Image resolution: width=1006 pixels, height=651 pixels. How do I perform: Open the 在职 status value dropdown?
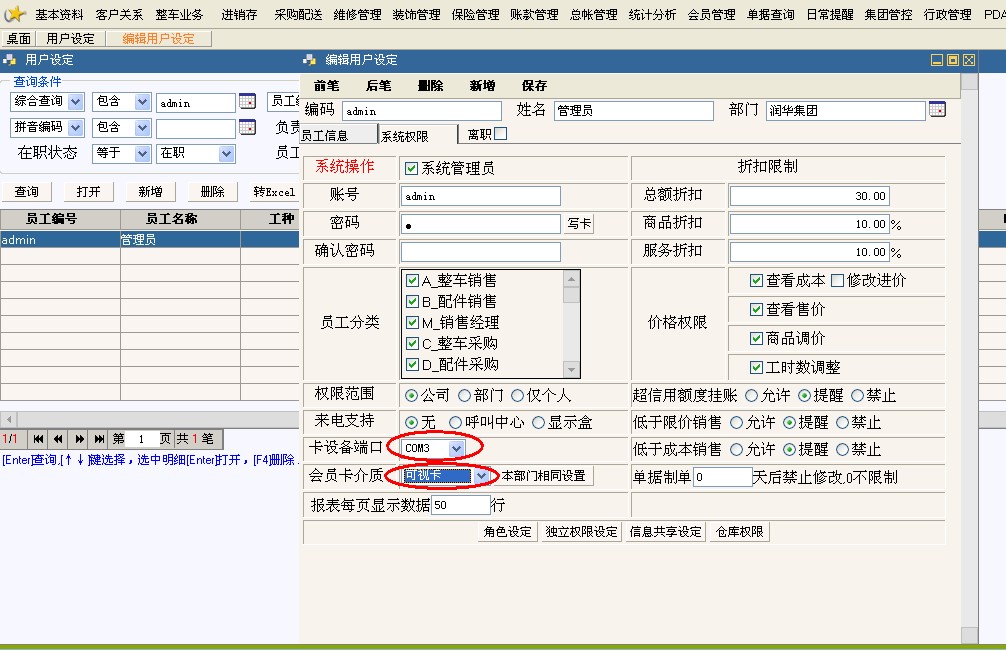point(227,154)
